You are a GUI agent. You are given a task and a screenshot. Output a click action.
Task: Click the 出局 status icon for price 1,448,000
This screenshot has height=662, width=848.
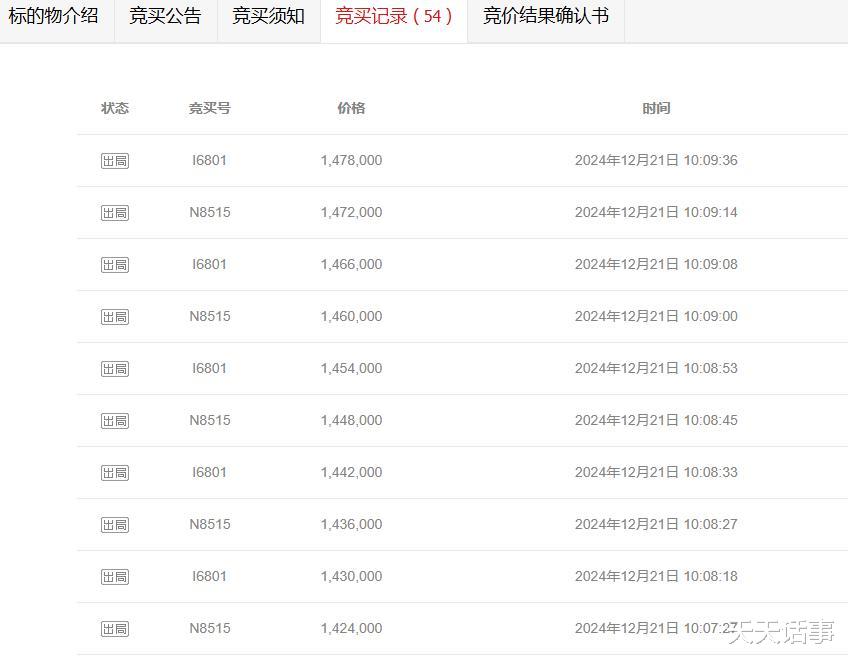pyautogui.click(x=115, y=421)
